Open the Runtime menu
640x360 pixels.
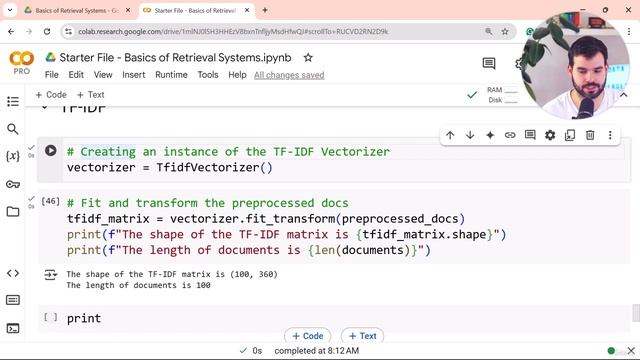point(171,75)
